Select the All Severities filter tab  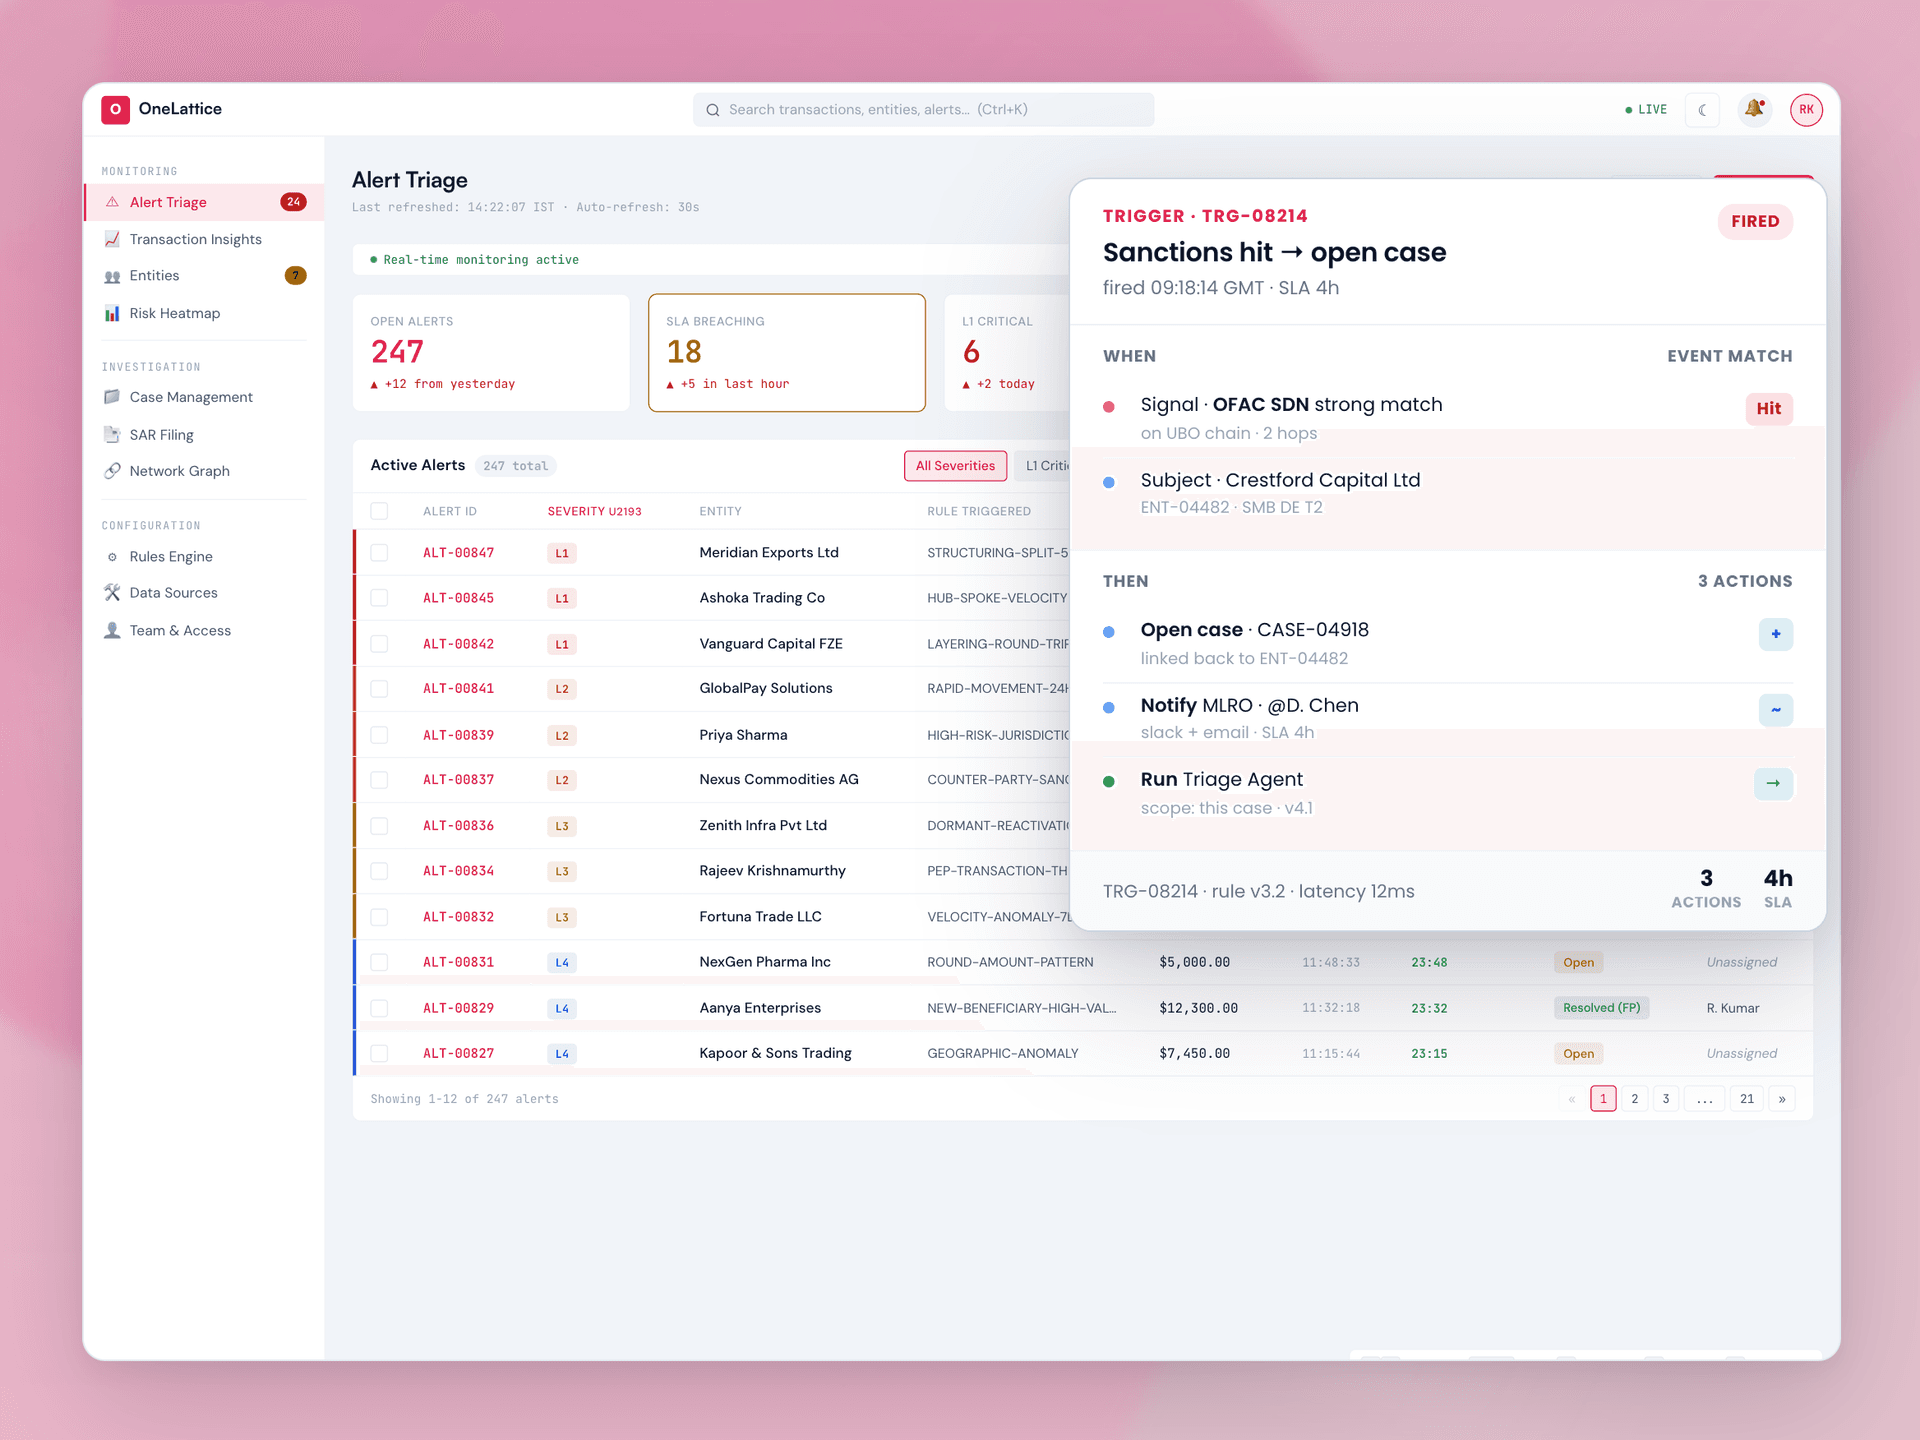click(955, 466)
